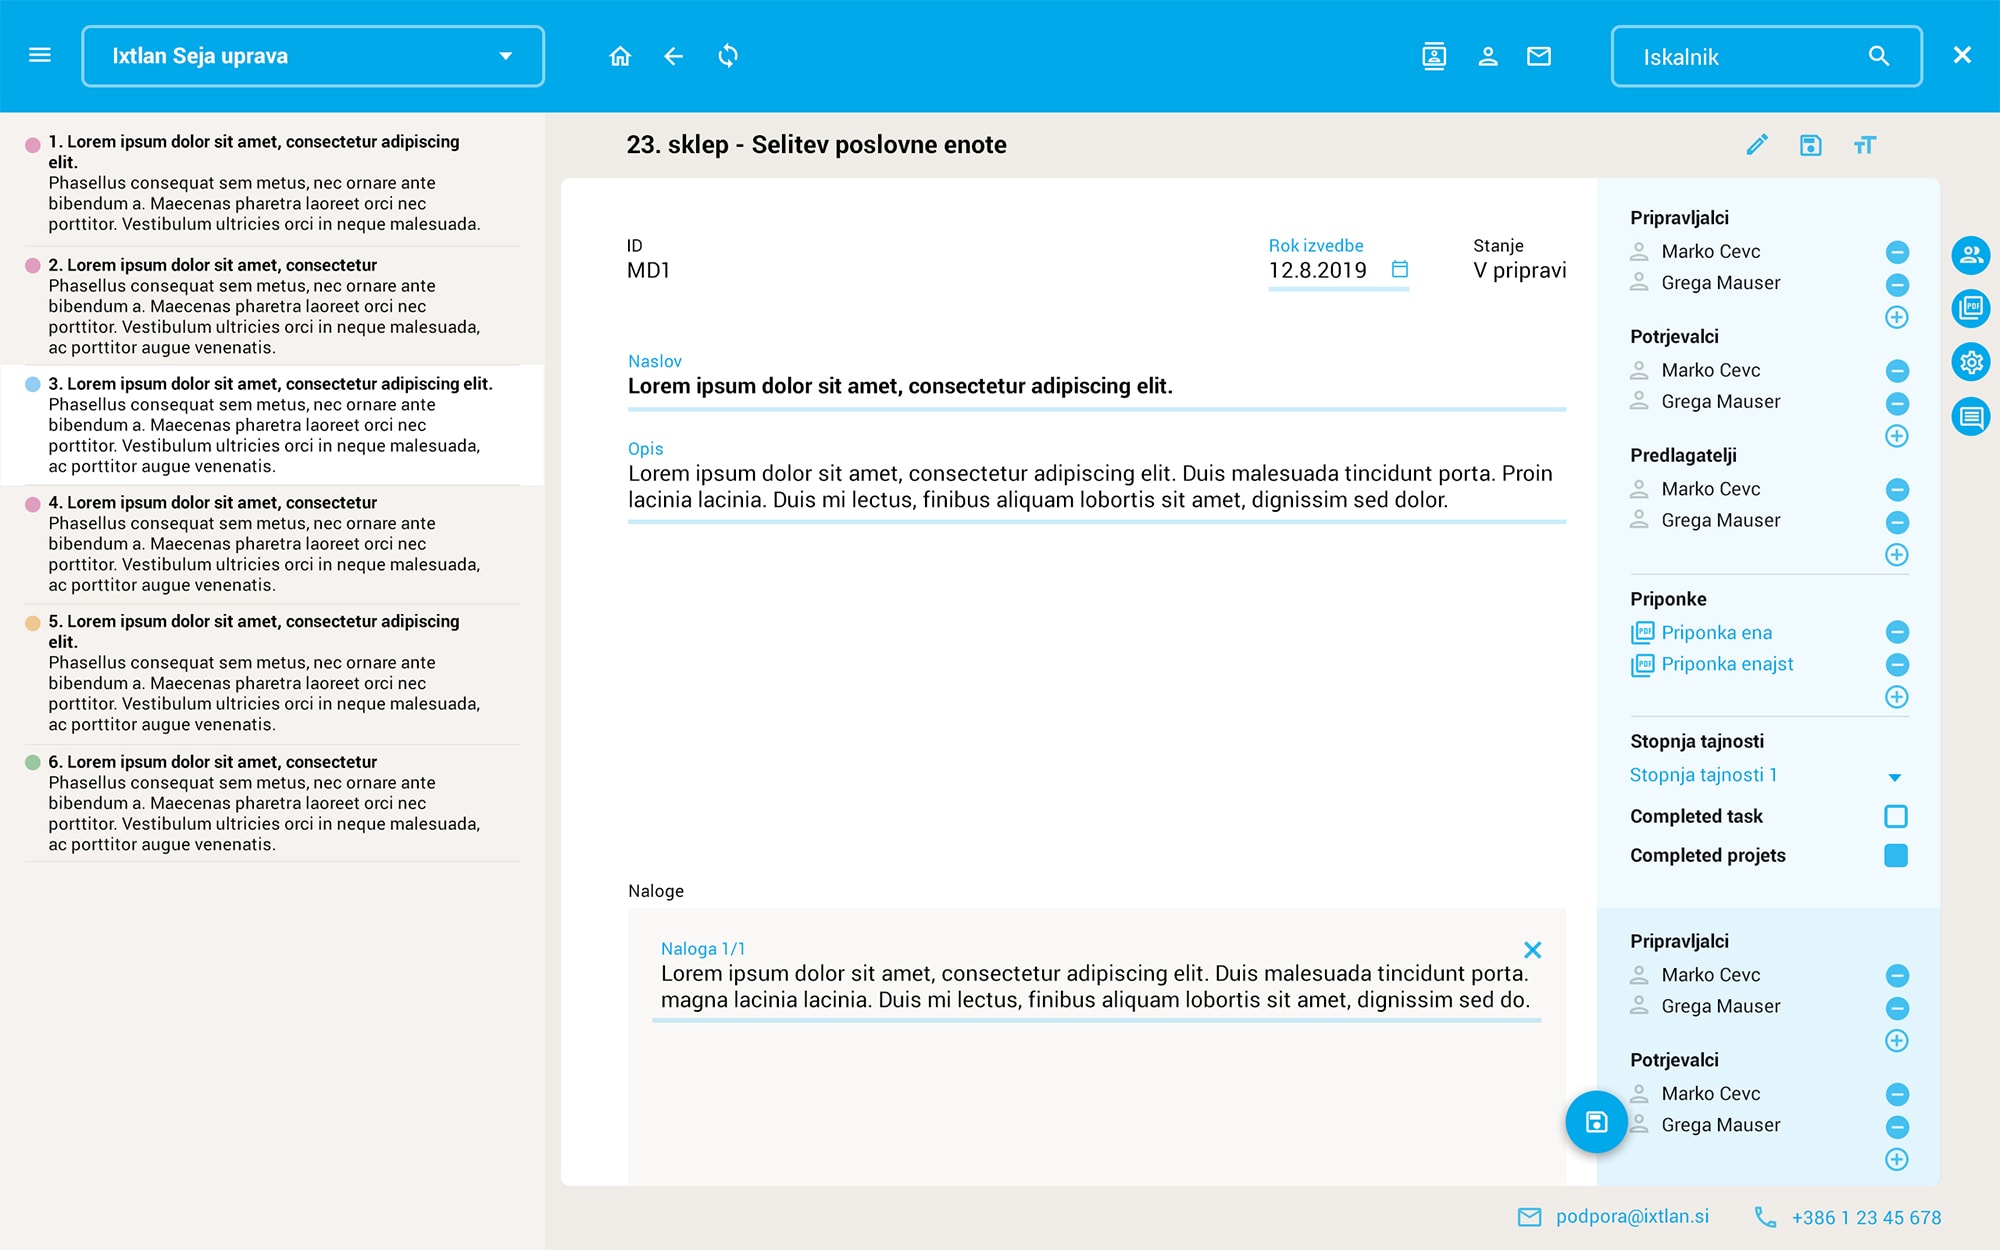2000x1250 pixels.
Task: Click the search magnifier icon
Action: [x=1879, y=56]
